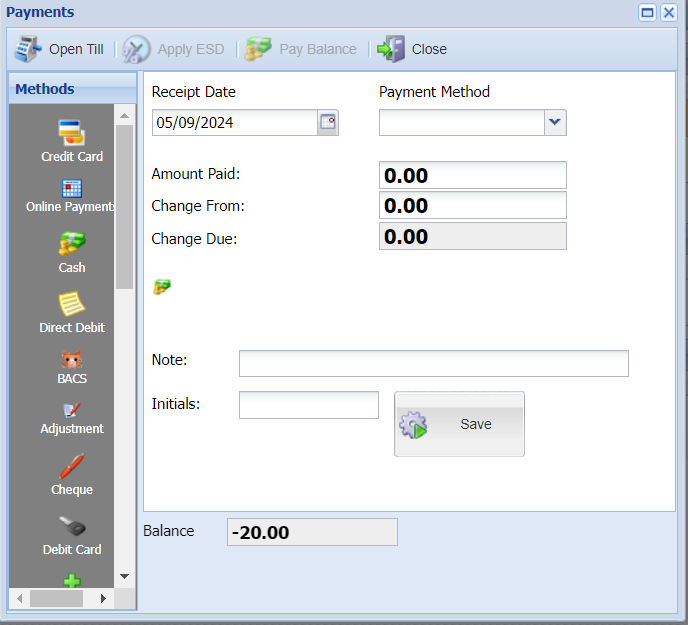Click the Change Due field
The height and width of the screenshot is (625, 688).
473,236
